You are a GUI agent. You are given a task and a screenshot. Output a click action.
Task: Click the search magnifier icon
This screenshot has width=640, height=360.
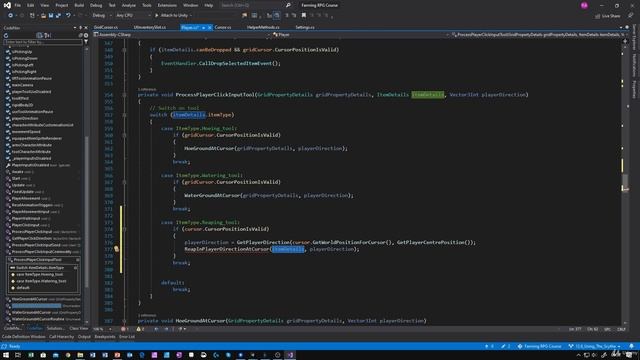coord(288,5)
